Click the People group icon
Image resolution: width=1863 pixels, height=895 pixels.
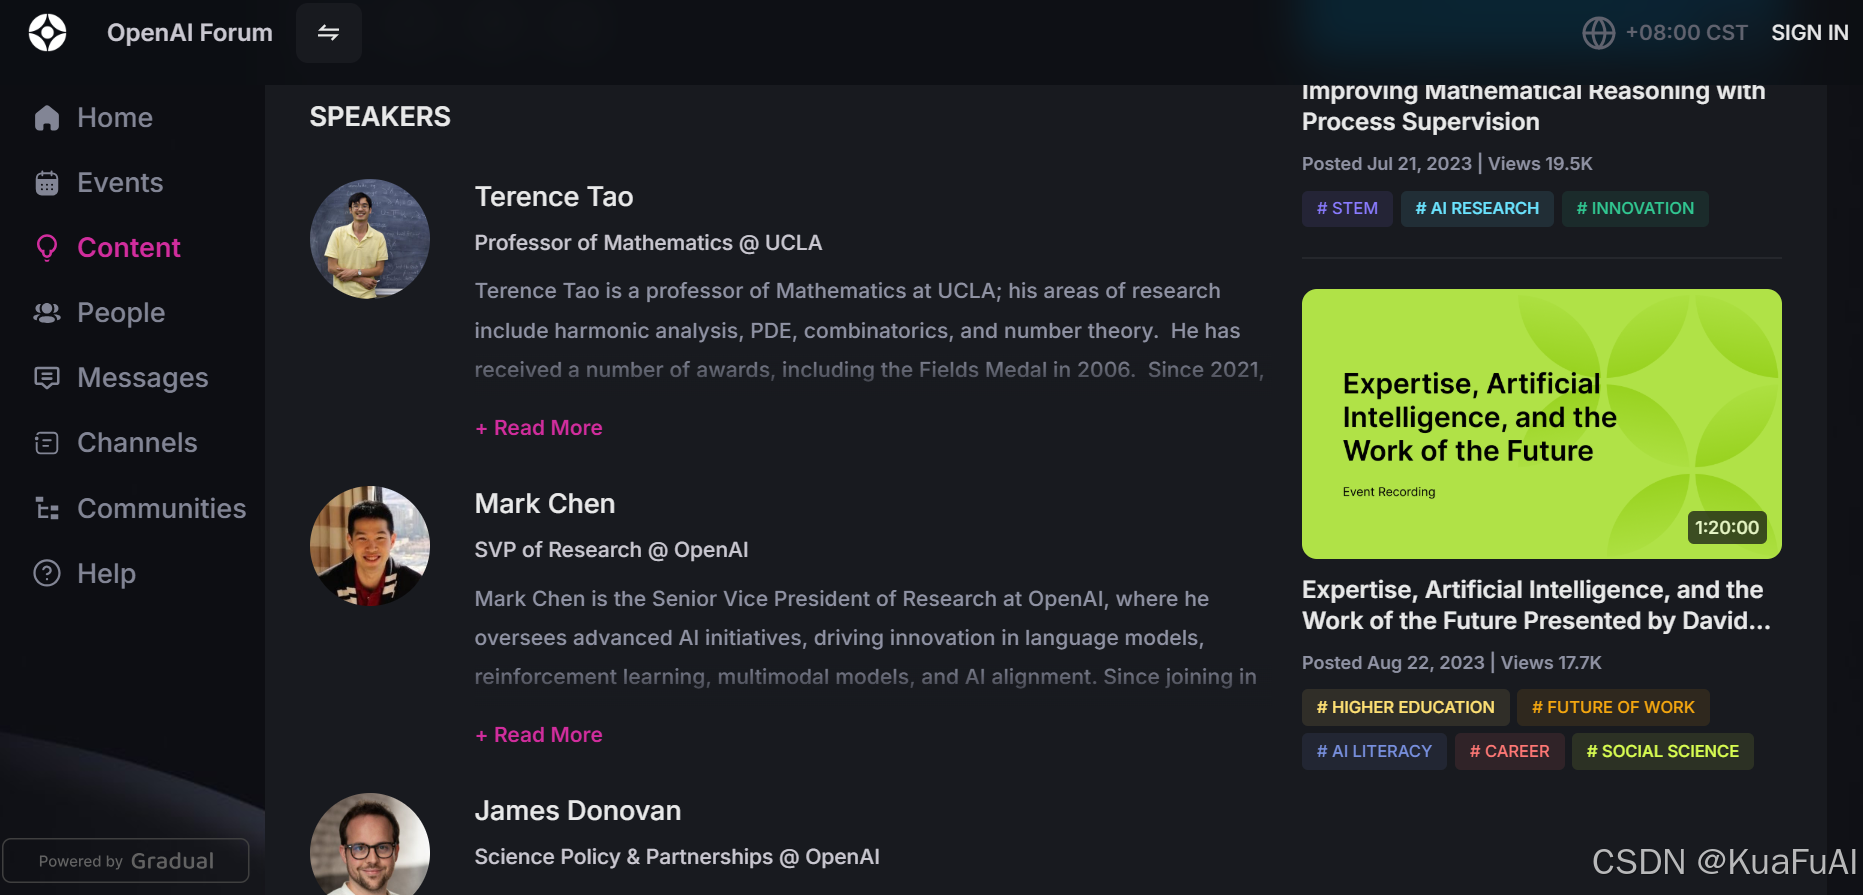click(x=47, y=313)
